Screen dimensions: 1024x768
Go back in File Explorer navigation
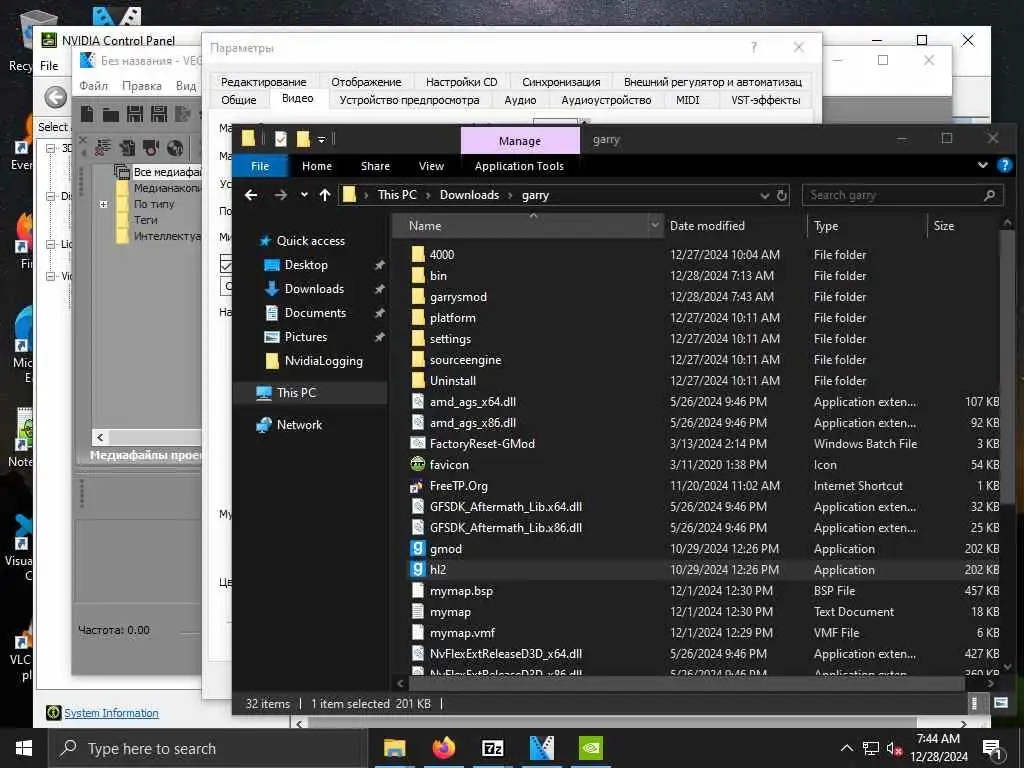point(251,195)
